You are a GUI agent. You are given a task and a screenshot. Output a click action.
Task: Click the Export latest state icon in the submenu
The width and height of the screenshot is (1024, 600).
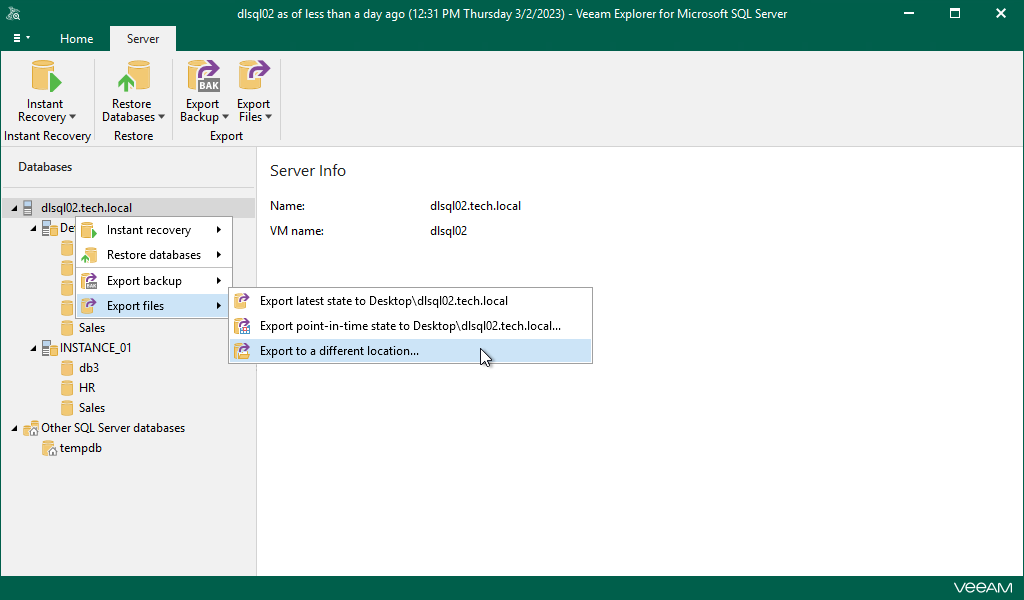(x=242, y=300)
